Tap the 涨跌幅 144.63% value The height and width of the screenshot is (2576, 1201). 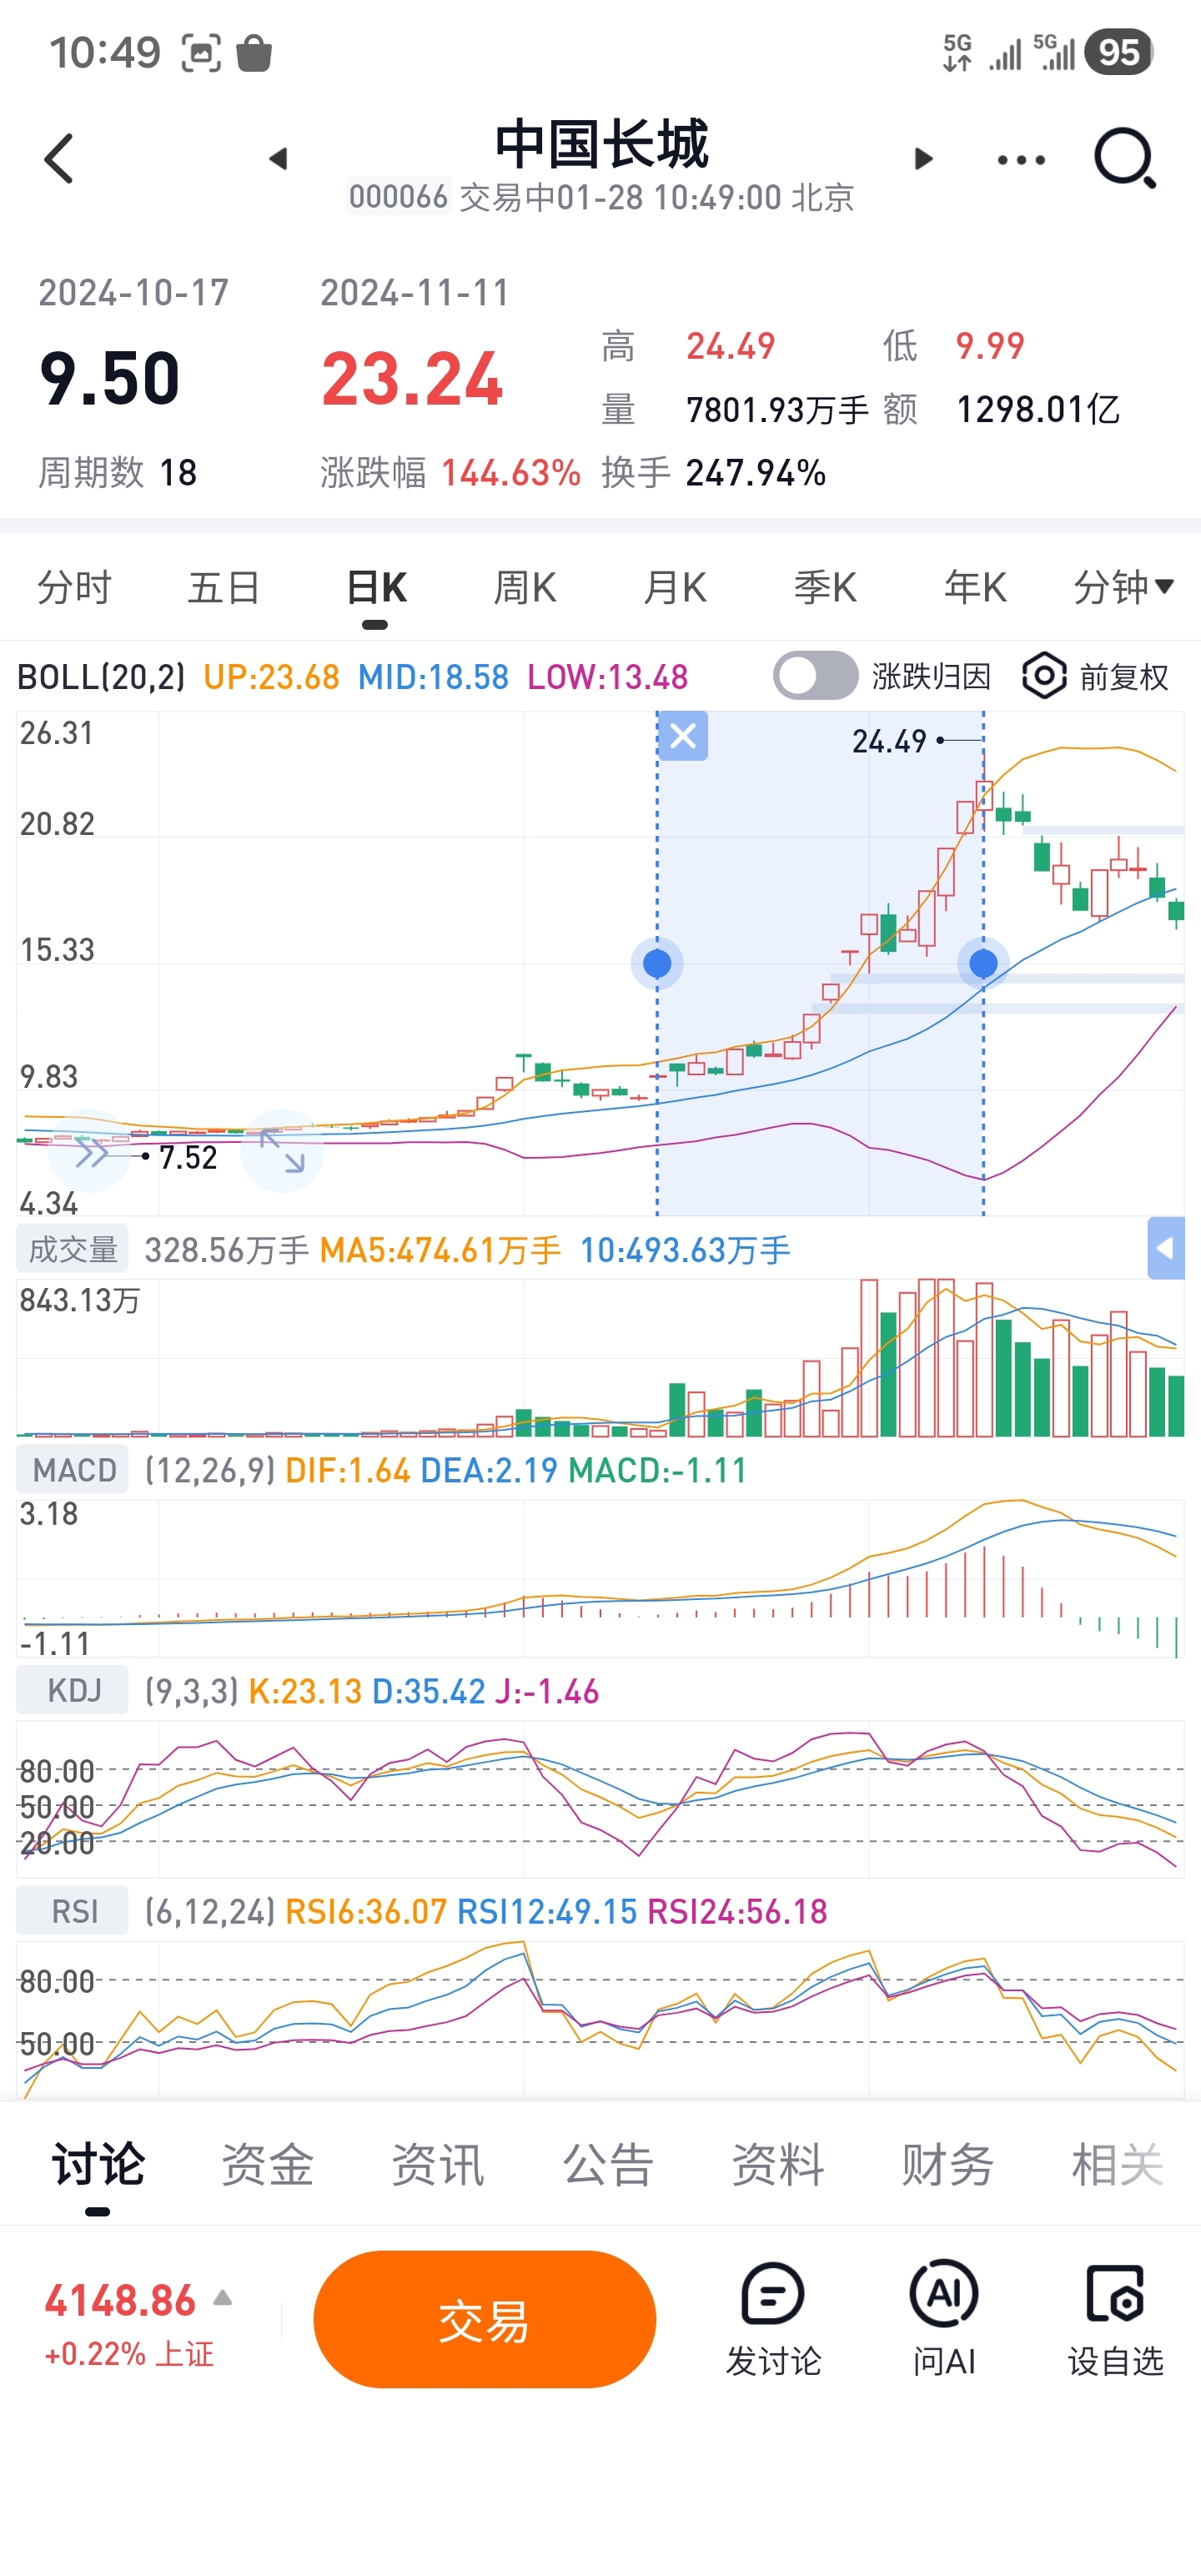pos(511,473)
